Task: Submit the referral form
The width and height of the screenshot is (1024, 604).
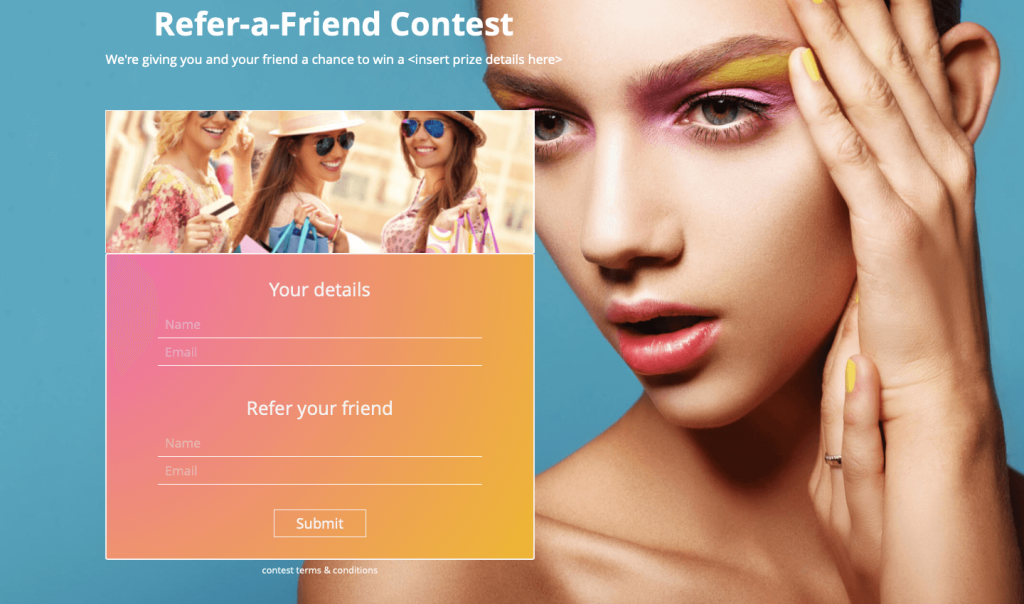Action: point(319,523)
